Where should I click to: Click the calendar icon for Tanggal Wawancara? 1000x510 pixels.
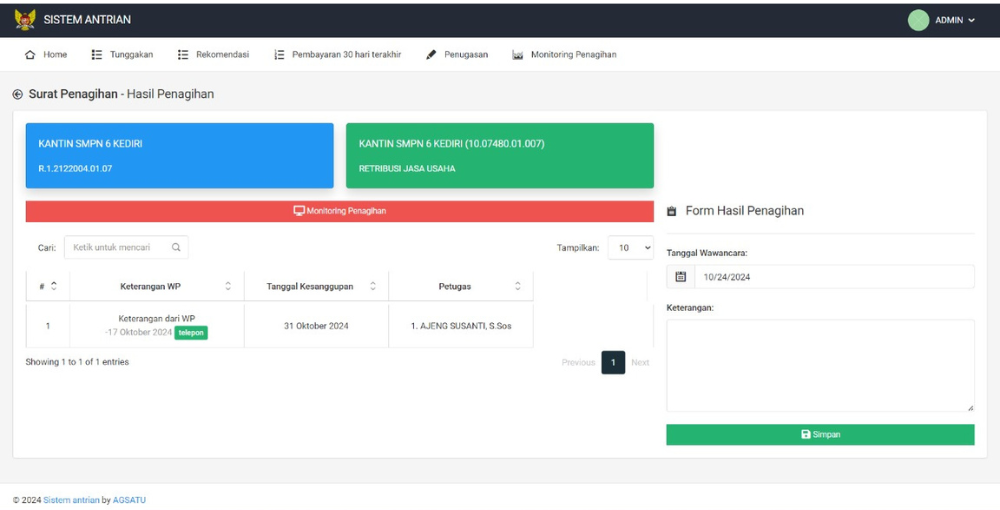click(680, 277)
